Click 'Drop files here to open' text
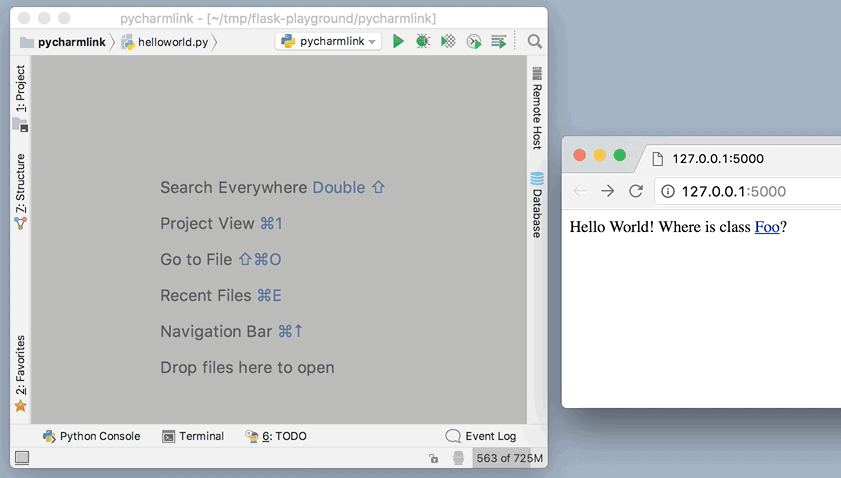 click(247, 367)
